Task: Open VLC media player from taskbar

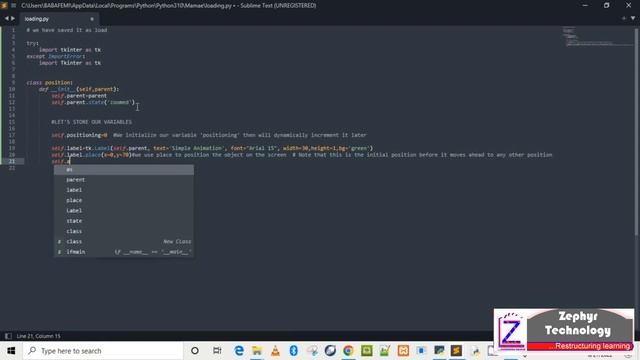Action: [x=276, y=351]
